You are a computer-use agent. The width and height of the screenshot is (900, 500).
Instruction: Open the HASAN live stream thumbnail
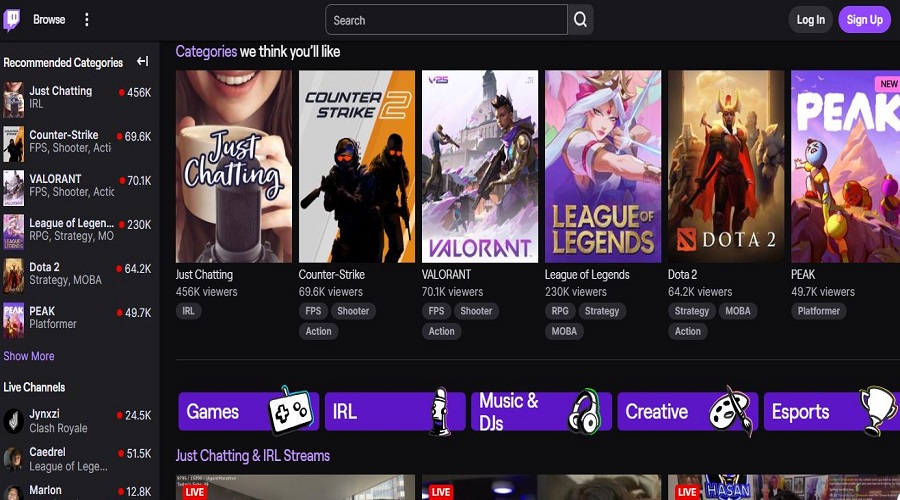[784, 487]
